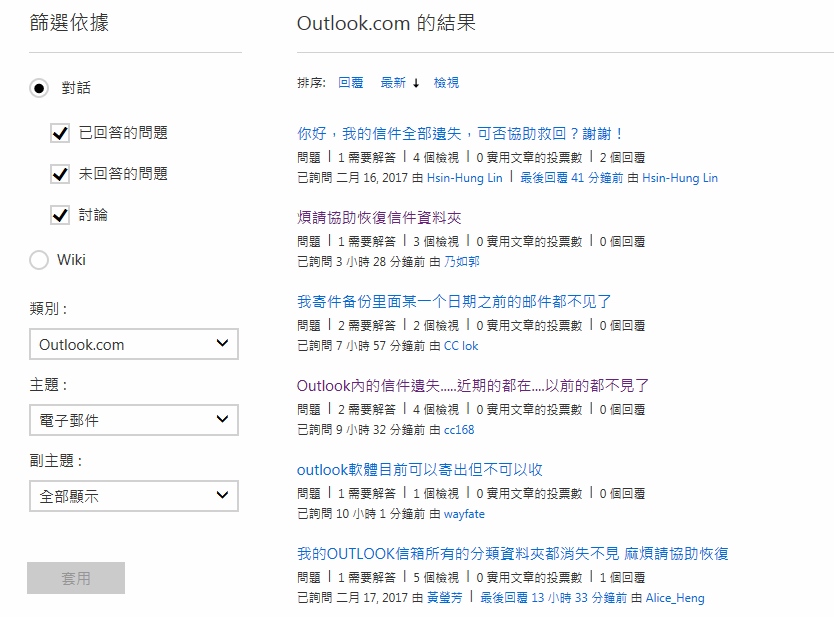Open last reply by Alice_Heng
Image resolution: width=834 pixels, height=617 pixels.
554,598
